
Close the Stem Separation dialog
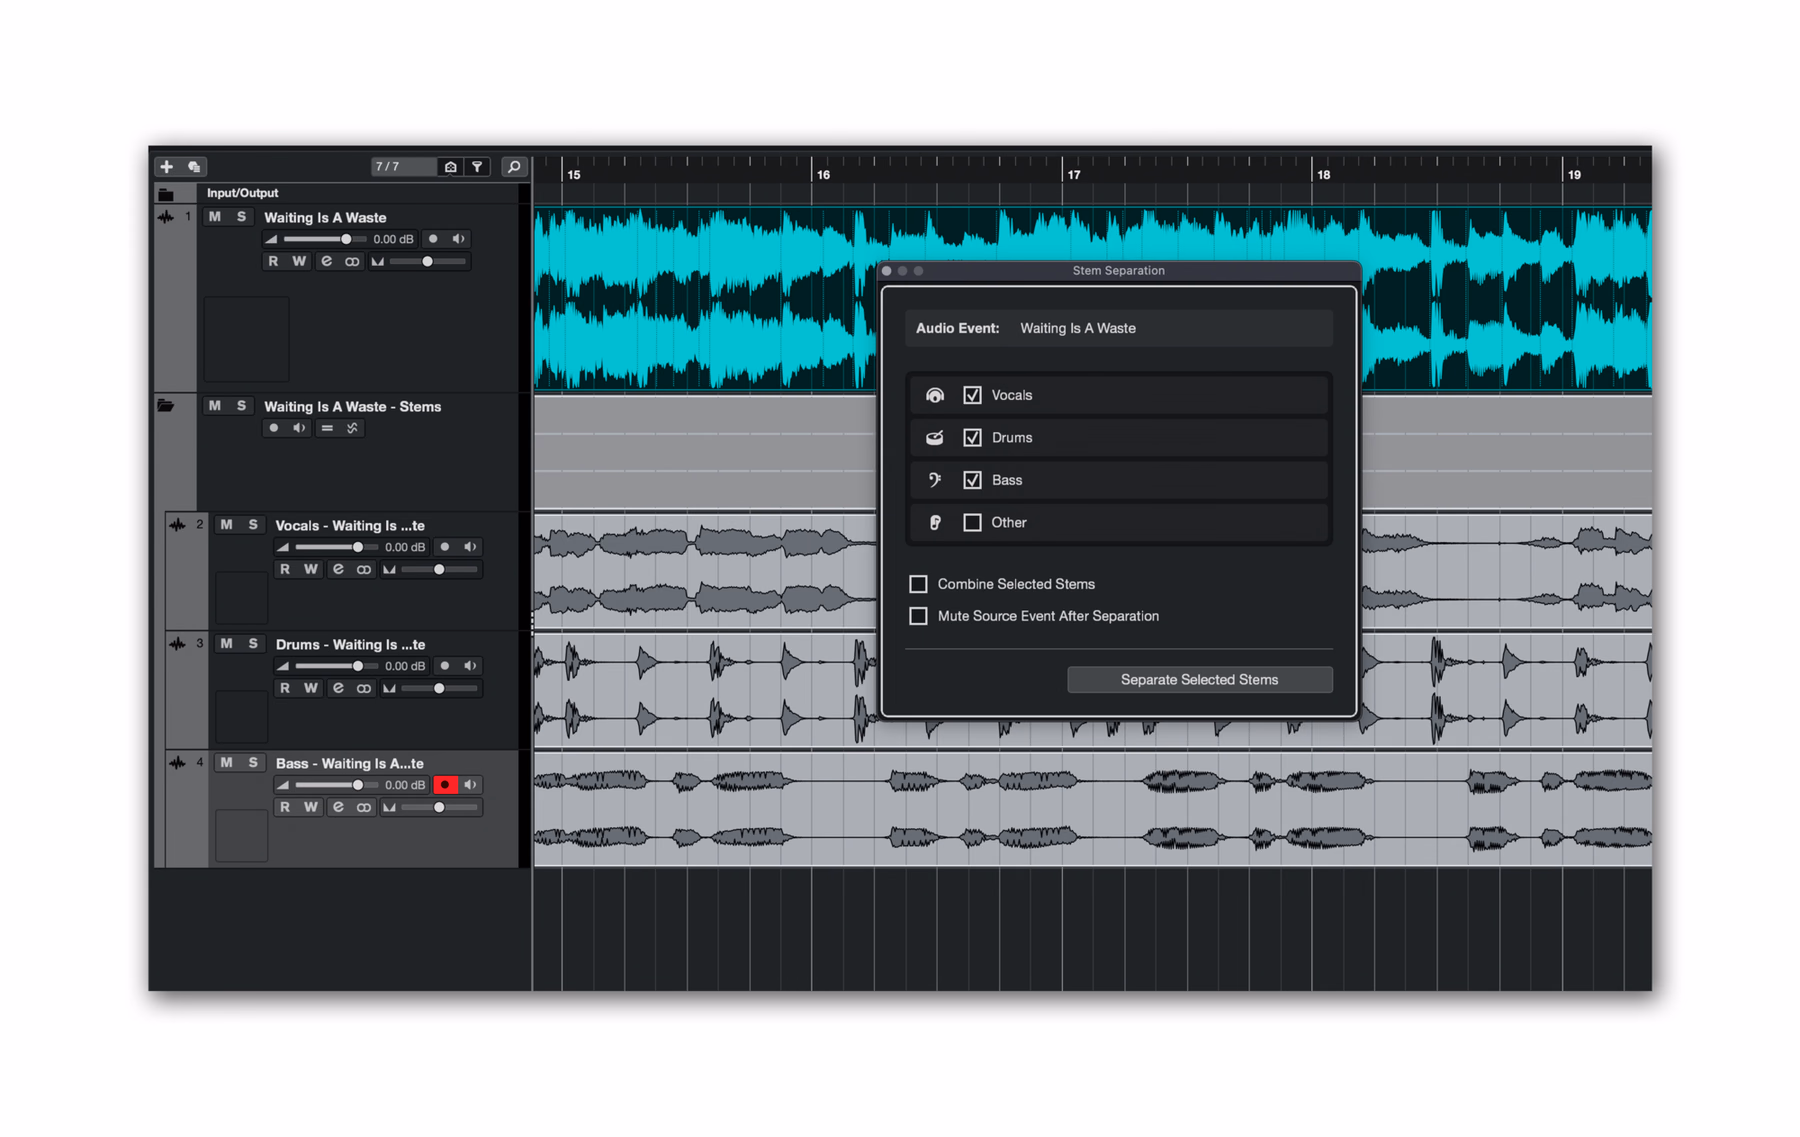[887, 271]
